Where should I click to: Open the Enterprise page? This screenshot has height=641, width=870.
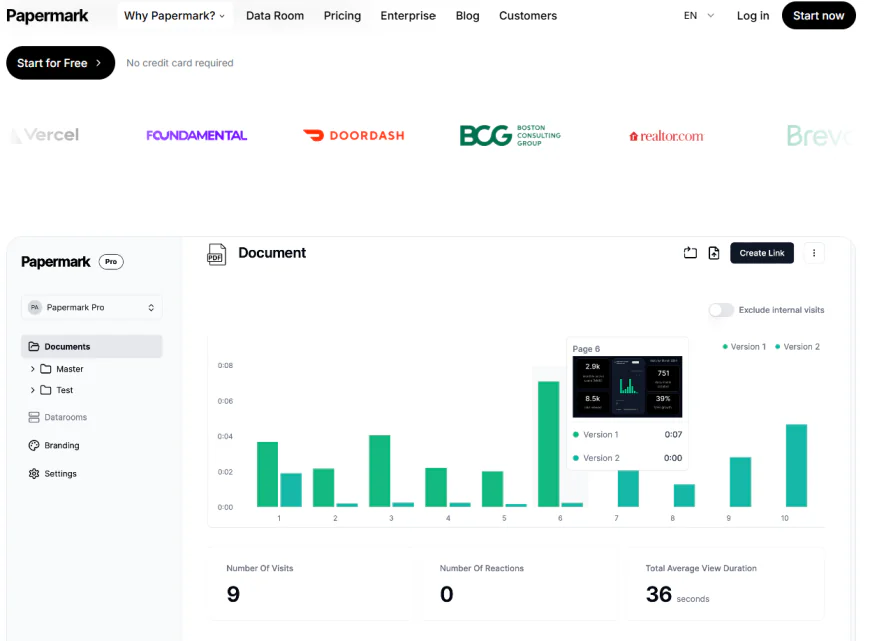pos(408,16)
